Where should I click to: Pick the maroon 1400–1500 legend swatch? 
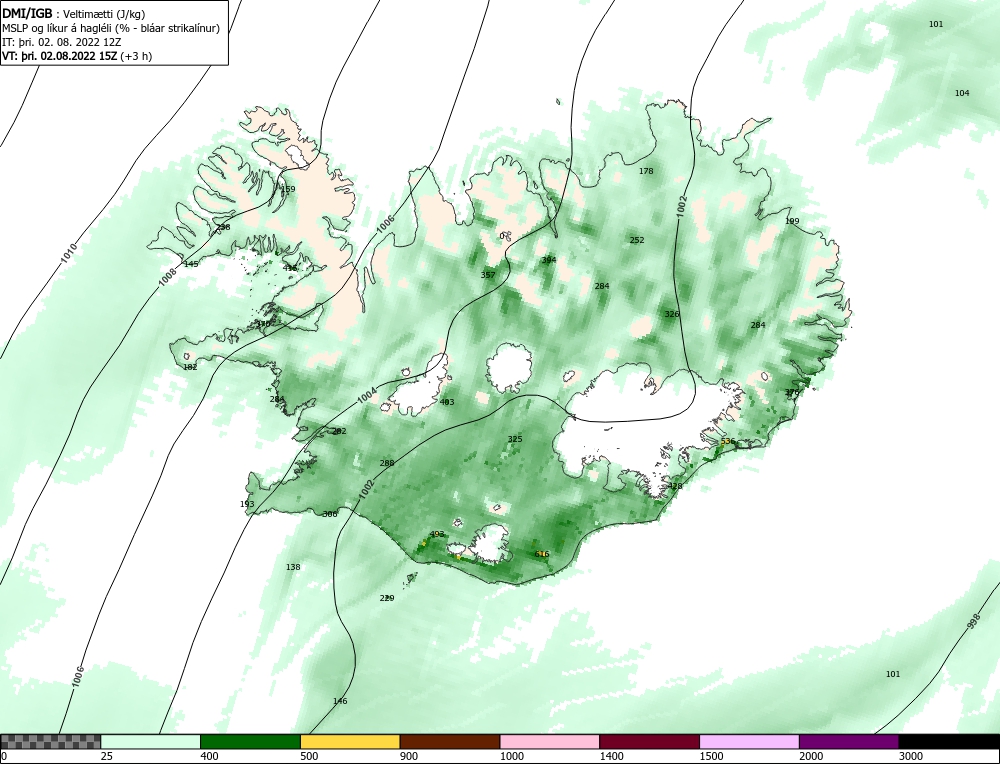pos(649,741)
